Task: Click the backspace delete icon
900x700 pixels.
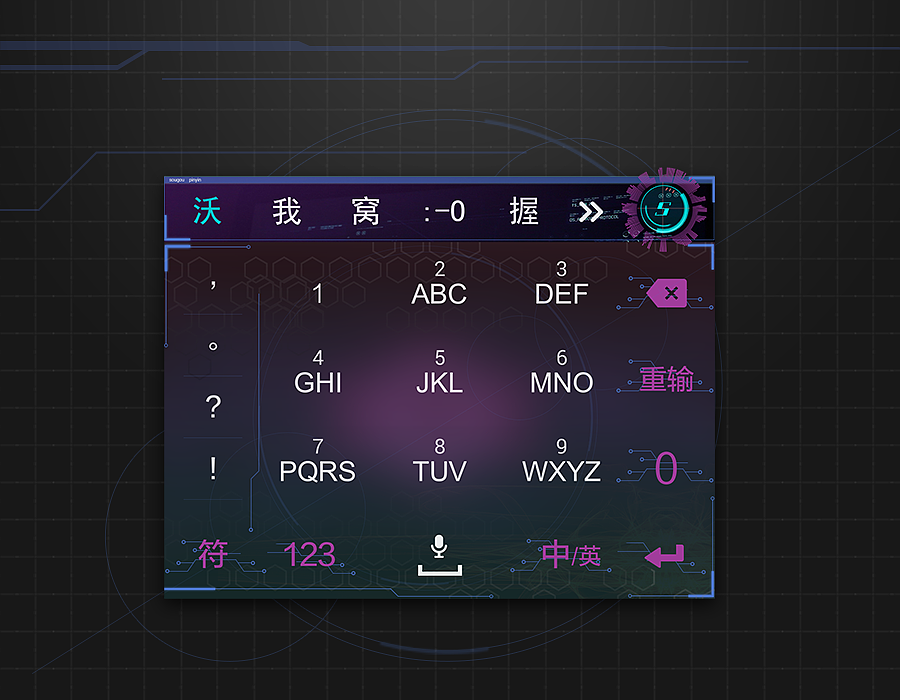Action: [x=667, y=293]
